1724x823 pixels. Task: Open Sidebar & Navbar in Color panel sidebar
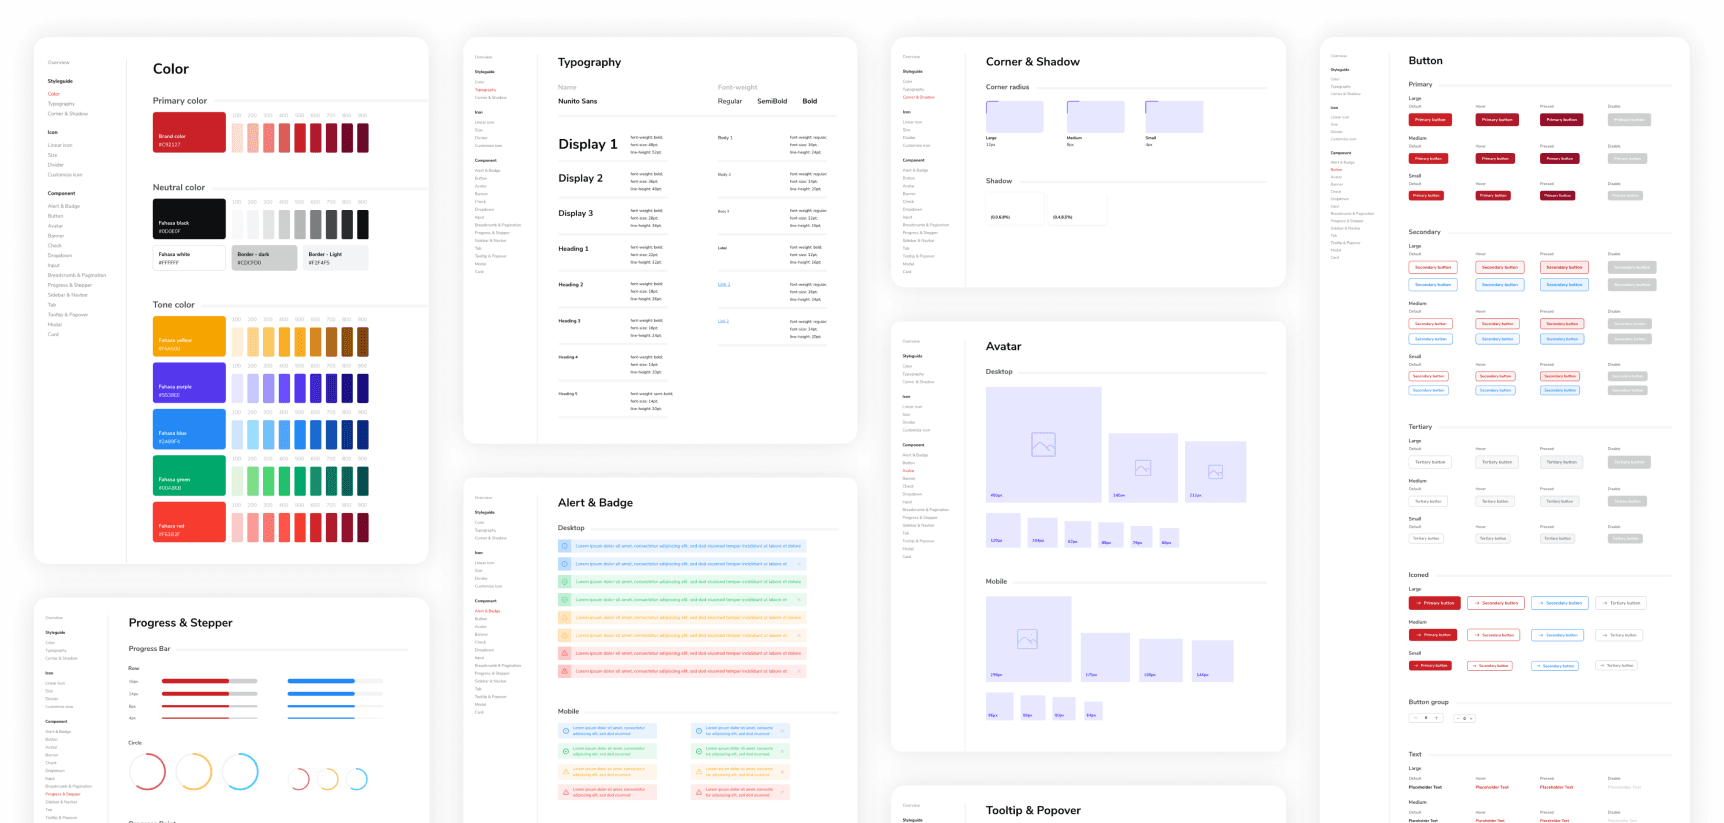click(x=68, y=295)
